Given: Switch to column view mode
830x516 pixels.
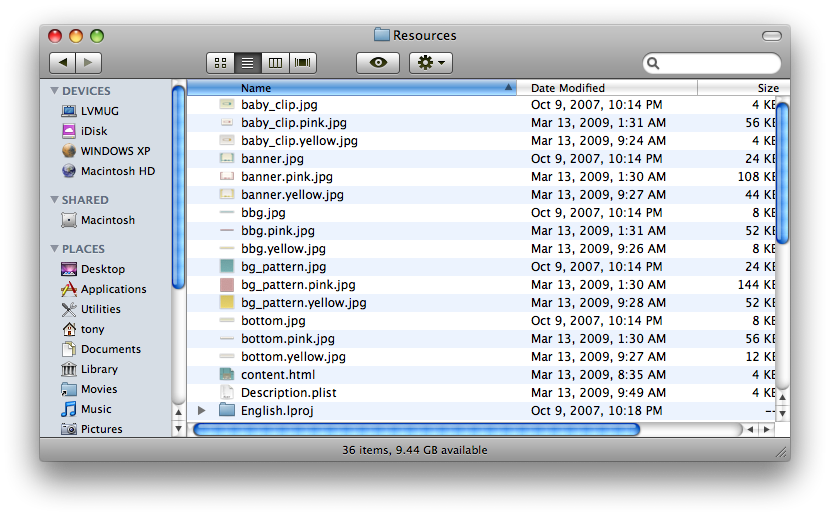Looking at the screenshot, I should click(x=275, y=63).
